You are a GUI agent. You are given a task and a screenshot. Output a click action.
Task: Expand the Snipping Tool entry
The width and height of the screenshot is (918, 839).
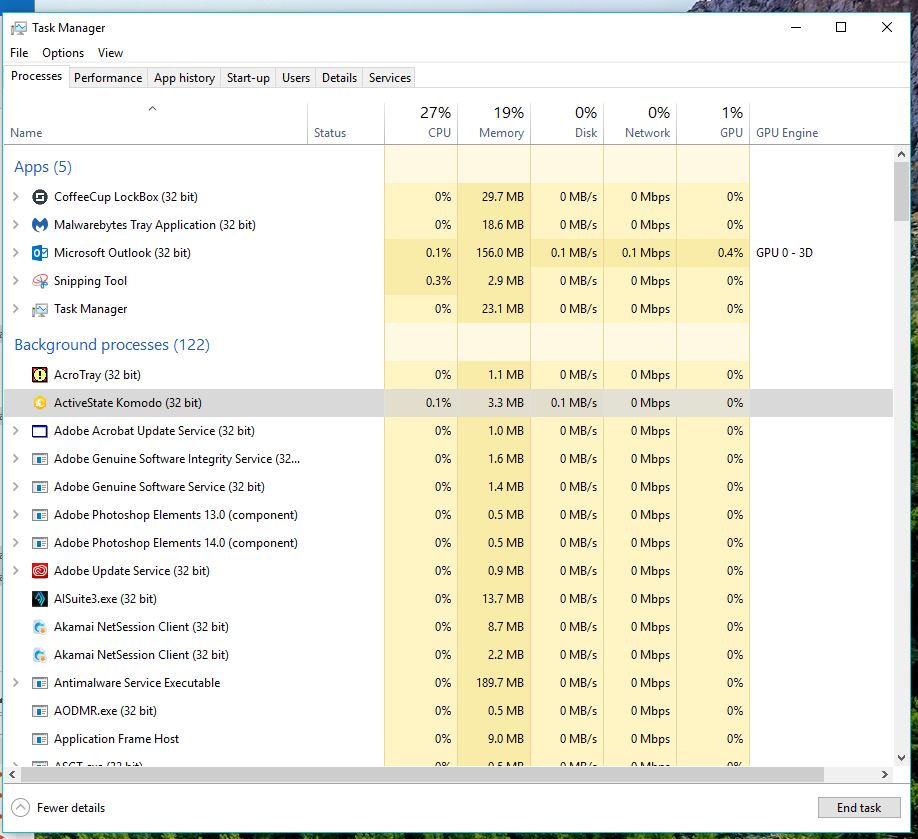(x=16, y=281)
